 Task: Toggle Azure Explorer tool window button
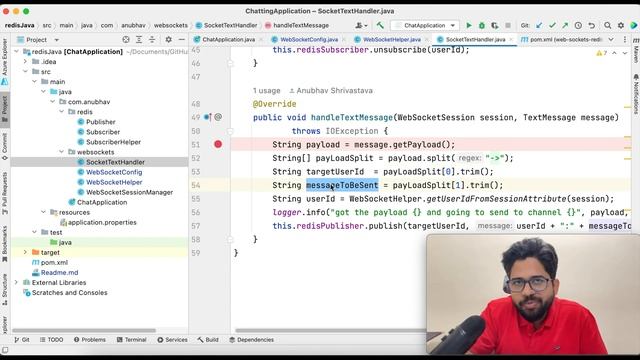[5, 61]
